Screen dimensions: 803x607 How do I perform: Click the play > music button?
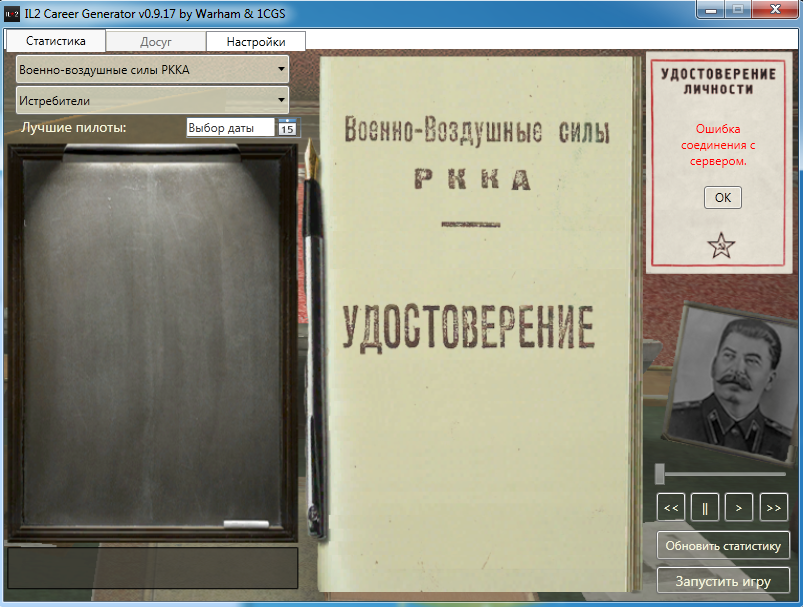click(739, 508)
